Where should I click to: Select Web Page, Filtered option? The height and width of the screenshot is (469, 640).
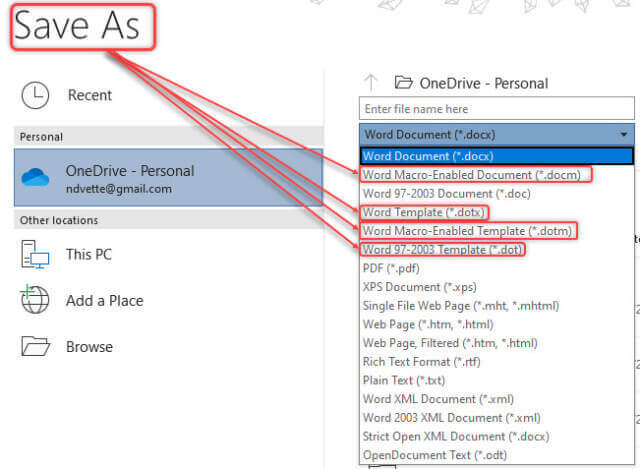point(450,343)
